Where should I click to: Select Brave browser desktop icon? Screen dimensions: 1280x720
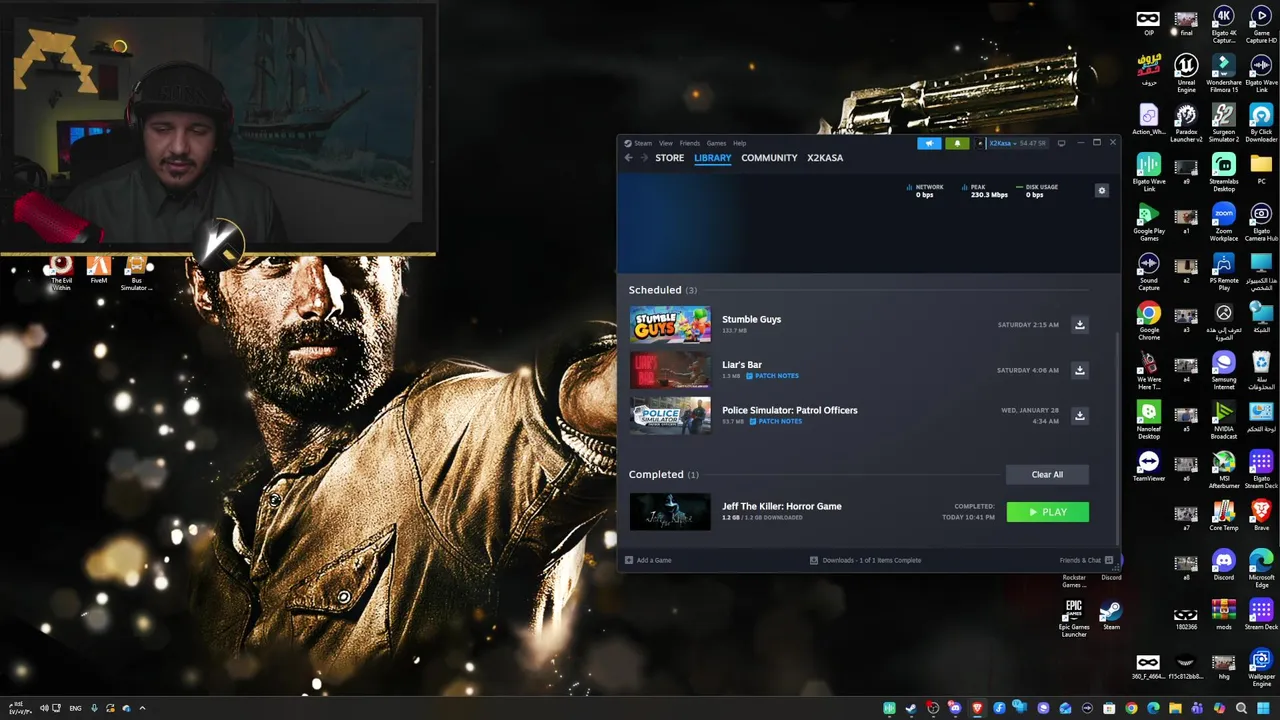1261,515
